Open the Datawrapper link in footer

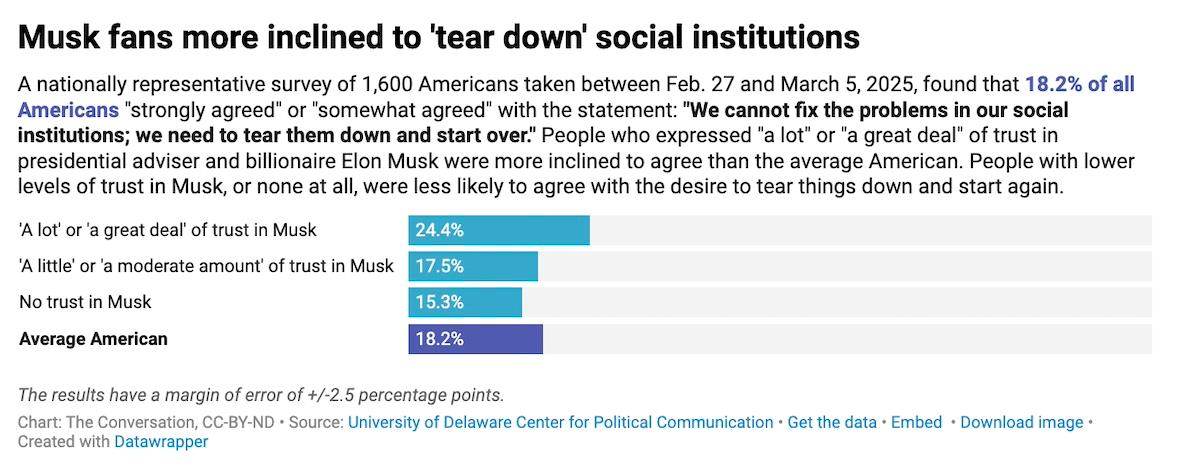(161, 441)
